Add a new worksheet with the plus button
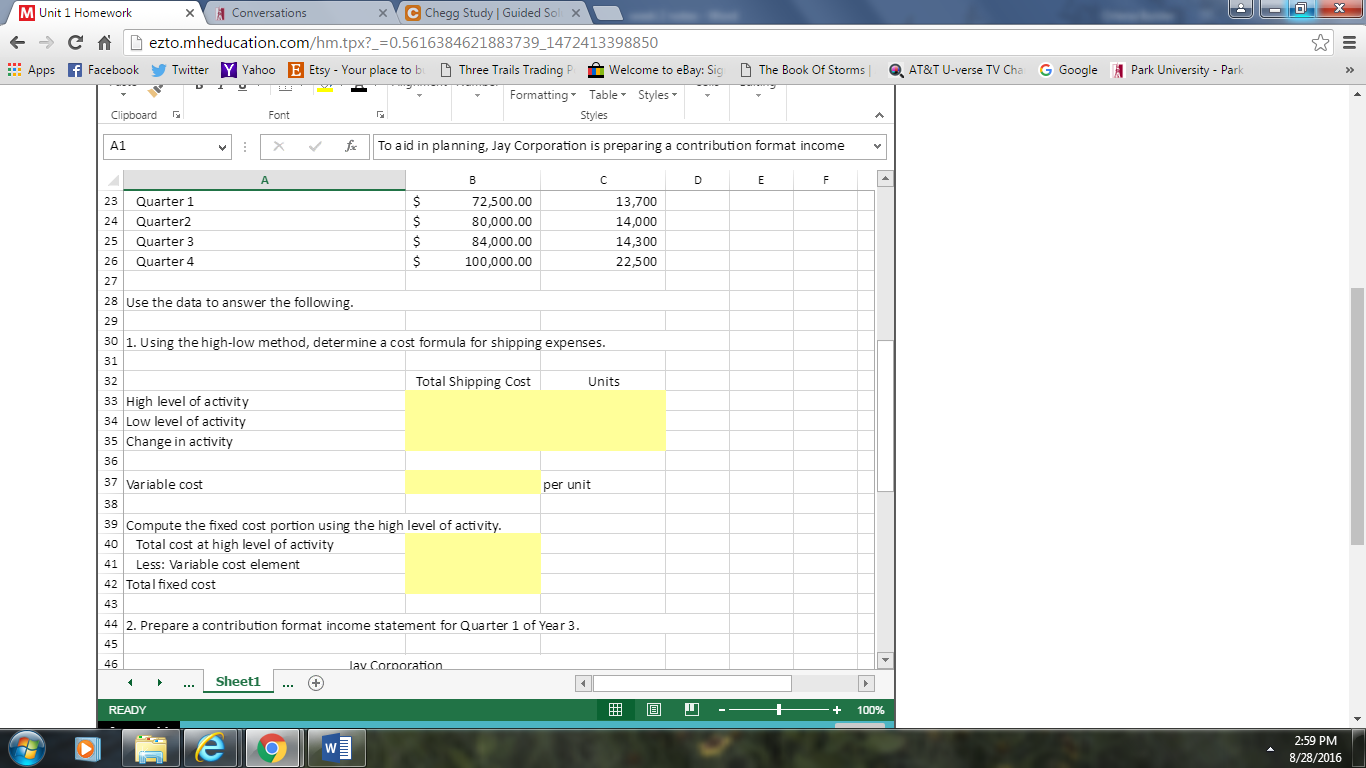This screenshot has width=1366, height=768. tap(314, 681)
